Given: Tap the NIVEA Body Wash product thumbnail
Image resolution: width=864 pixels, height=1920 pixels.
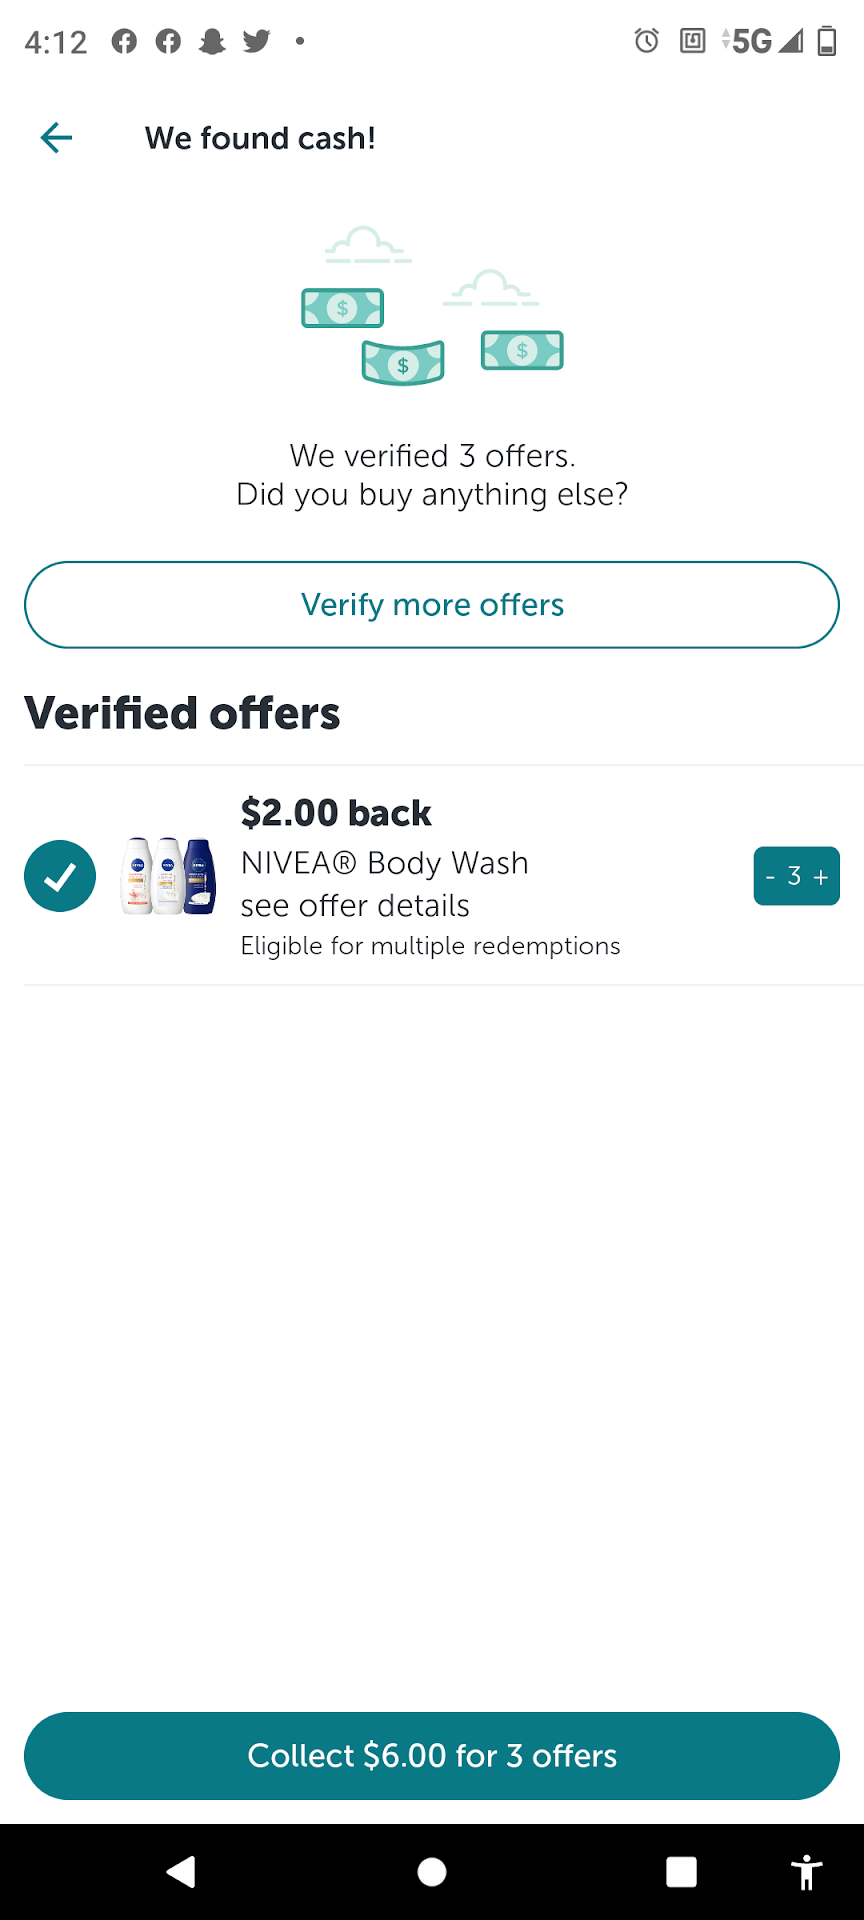Looking at the screenshot, I should [x=168, y=876].
